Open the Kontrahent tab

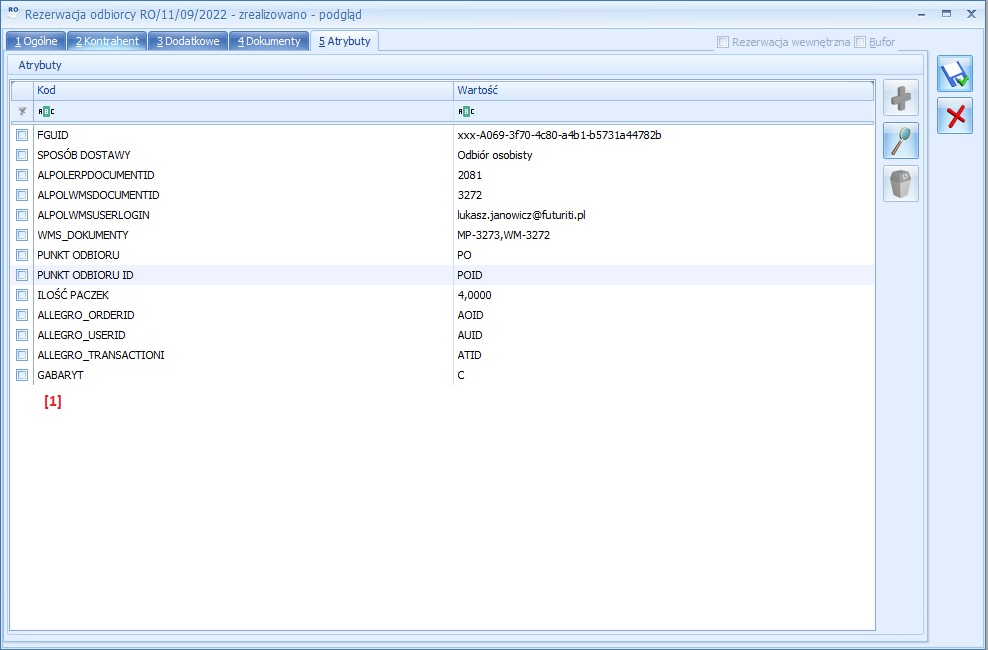coord(107,41)
